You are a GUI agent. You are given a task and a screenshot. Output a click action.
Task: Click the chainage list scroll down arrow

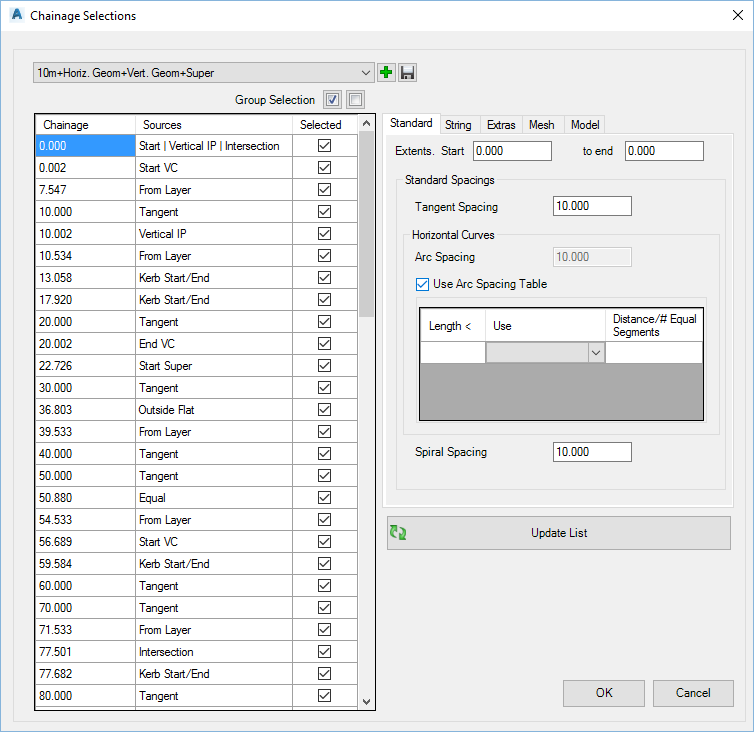[x=366, y=702]
